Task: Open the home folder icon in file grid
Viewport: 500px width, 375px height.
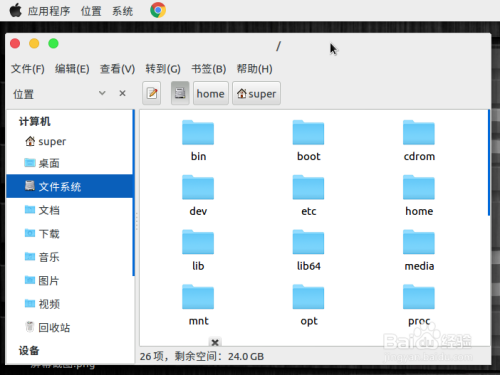Action: click(x=419, y=187)
